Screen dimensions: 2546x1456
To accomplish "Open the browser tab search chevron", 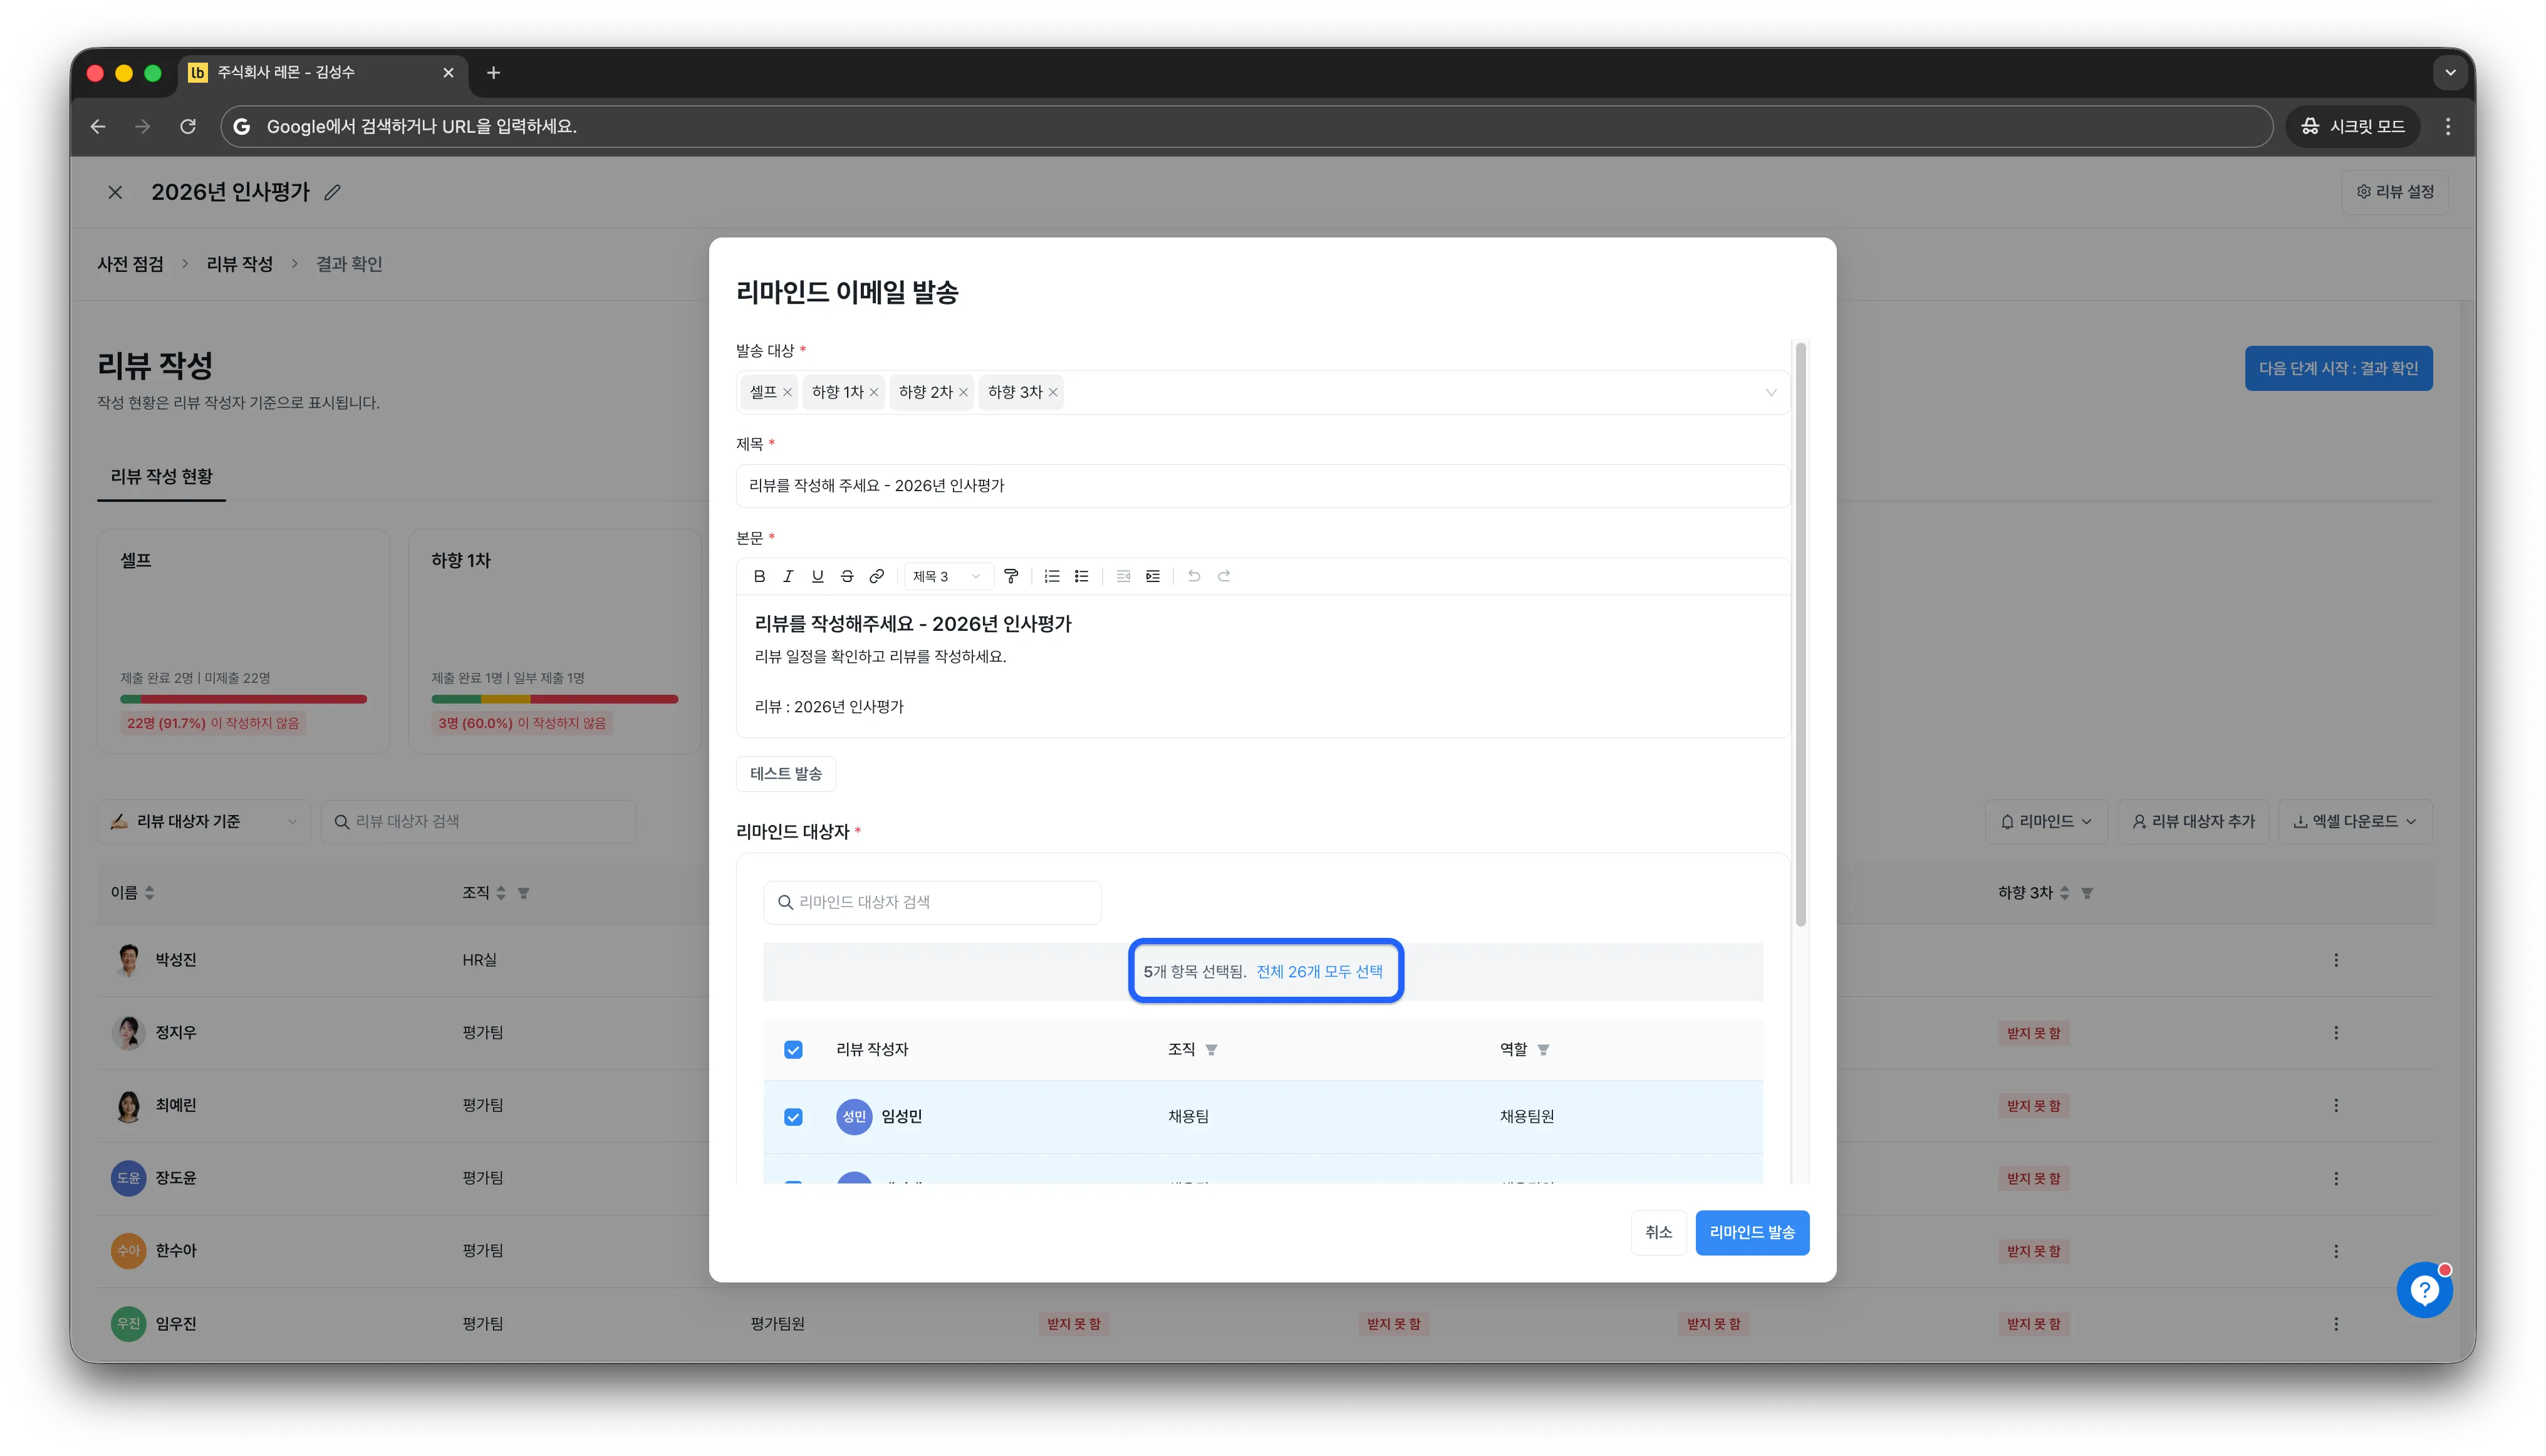I will [x=2449, y=72].
